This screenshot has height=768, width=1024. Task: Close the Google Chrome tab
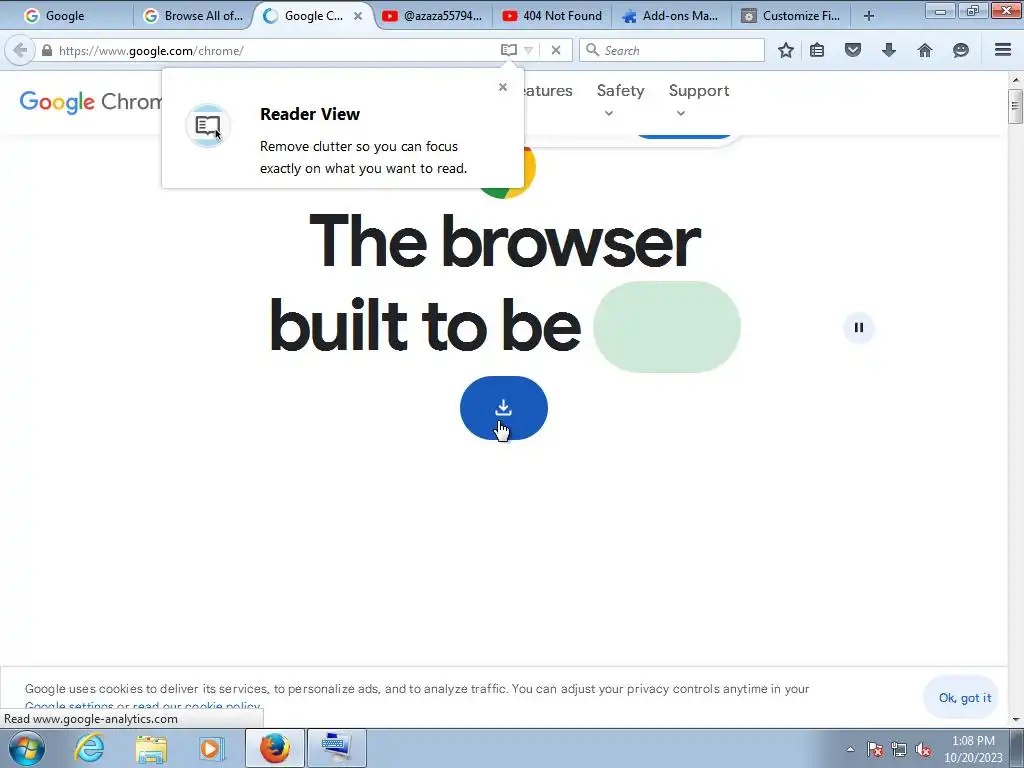click(x=358, y=16)
